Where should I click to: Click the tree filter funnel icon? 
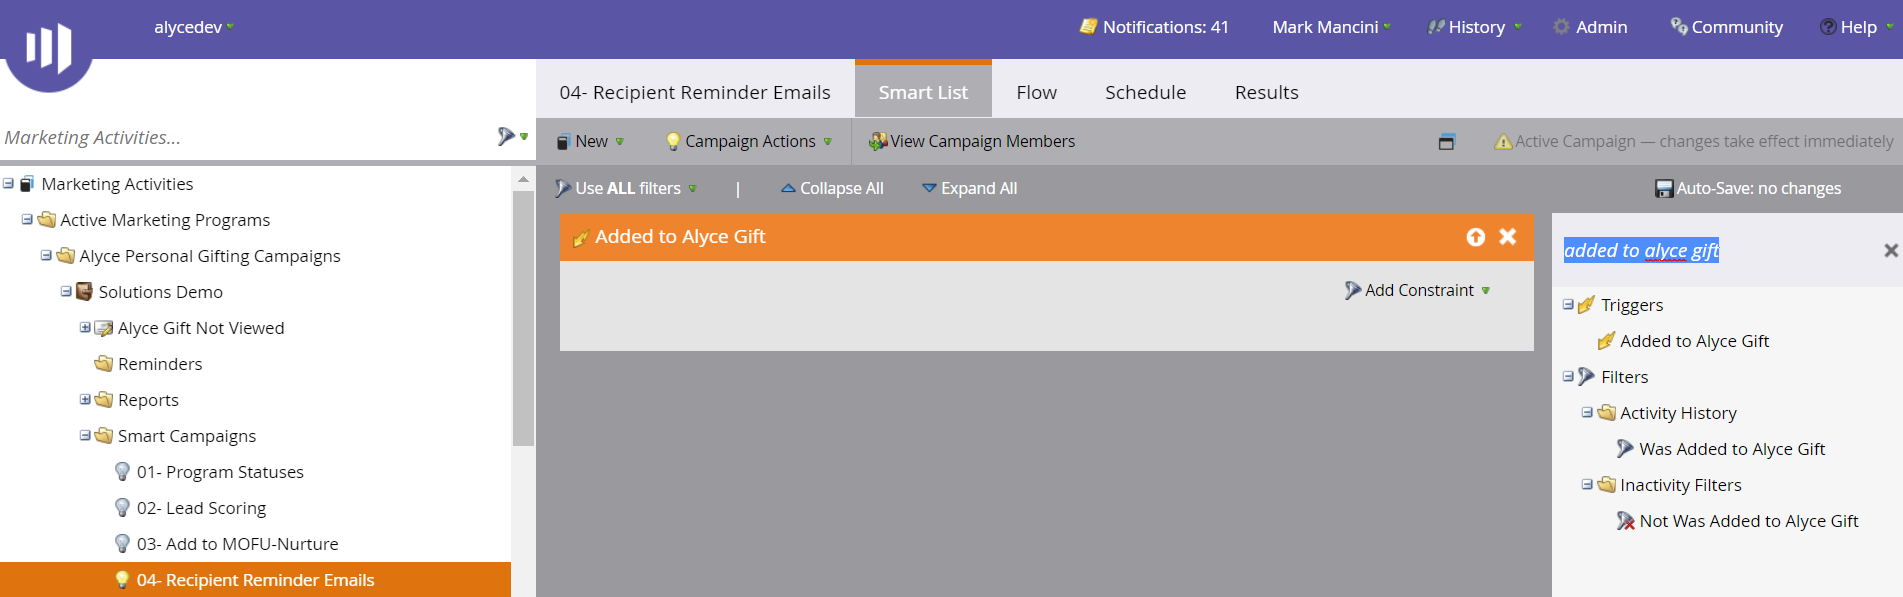(506, 136)
